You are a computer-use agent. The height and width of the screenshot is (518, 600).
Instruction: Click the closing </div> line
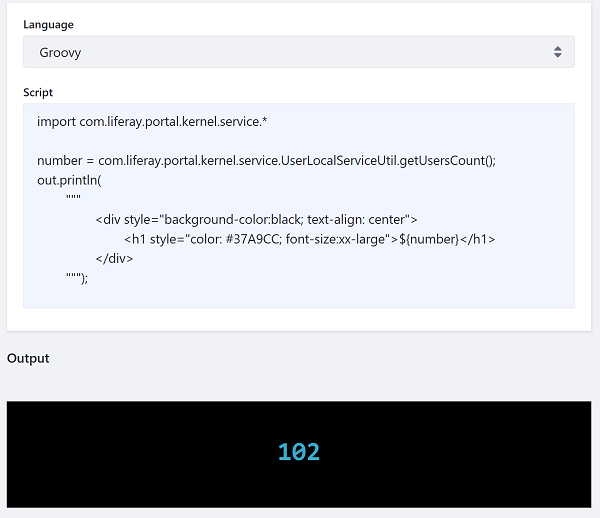[114, 259]
